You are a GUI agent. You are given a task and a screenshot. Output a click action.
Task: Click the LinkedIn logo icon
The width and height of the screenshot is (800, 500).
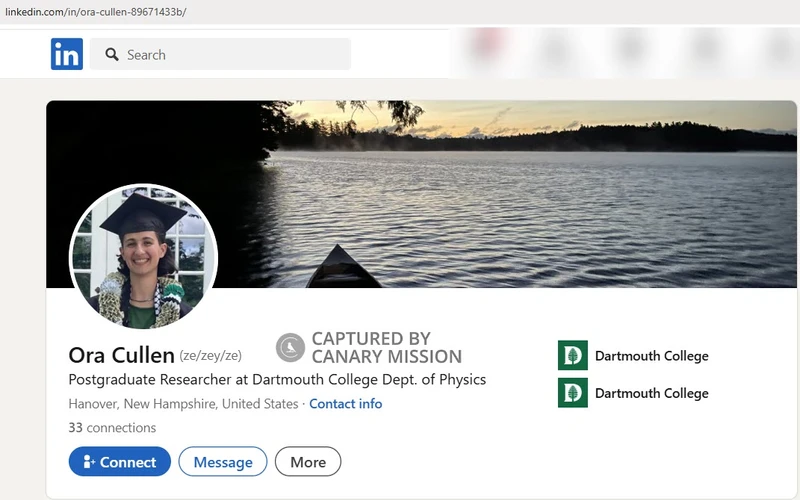(67, 54)
